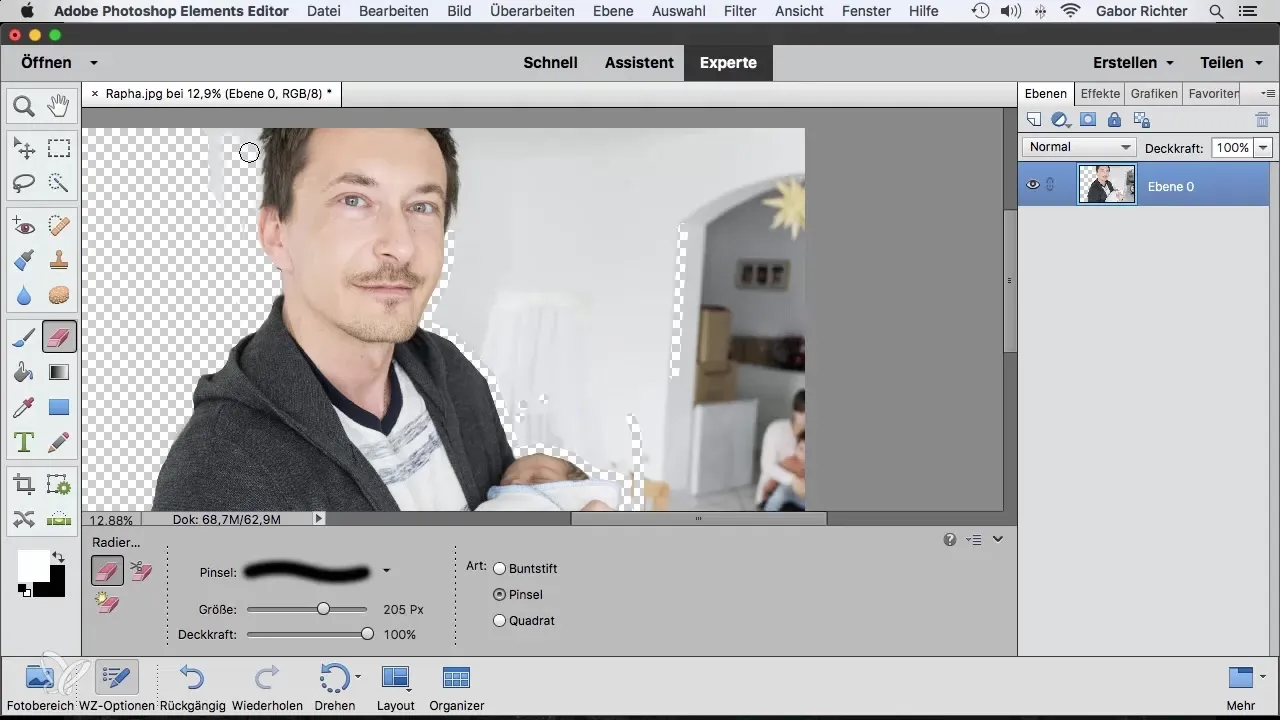Open the Organizer
Image resolution: width=1280 pixels, height=720 pixels.
(456, 686)
